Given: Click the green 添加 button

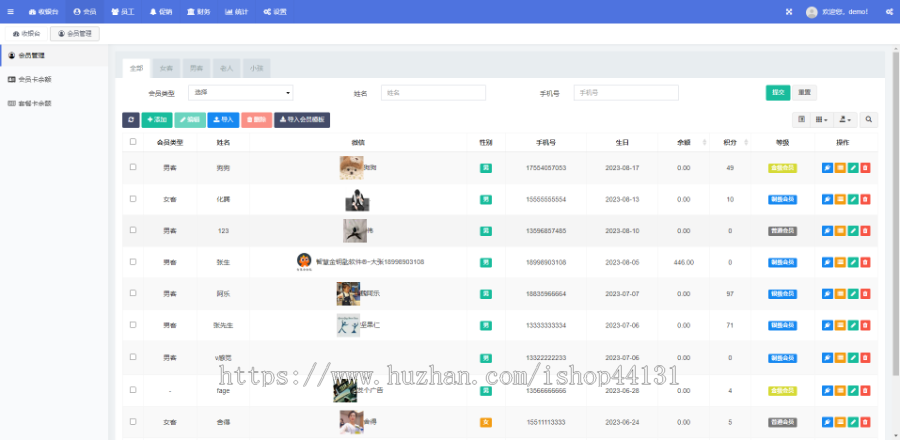Looking at the screenshot, I should [x=157, y=120].
